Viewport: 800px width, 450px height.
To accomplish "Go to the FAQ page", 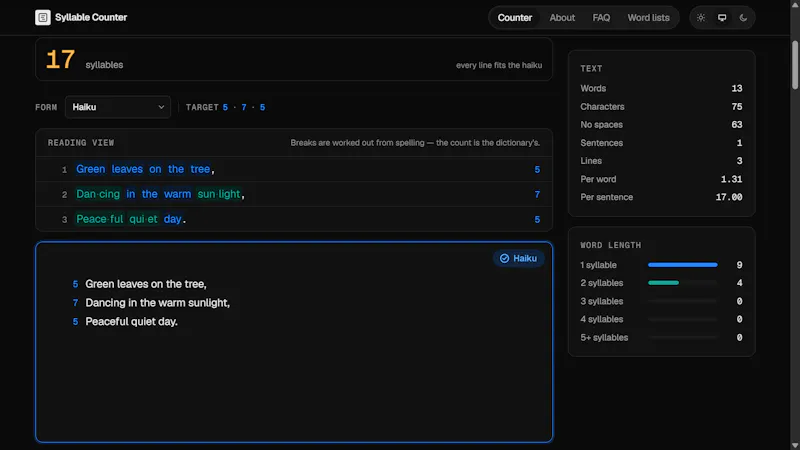I will click(x=601, y=18).
